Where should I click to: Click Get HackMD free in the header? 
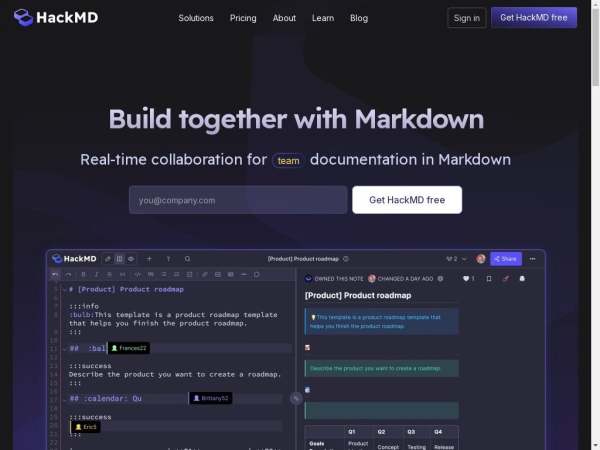(534, 18)
